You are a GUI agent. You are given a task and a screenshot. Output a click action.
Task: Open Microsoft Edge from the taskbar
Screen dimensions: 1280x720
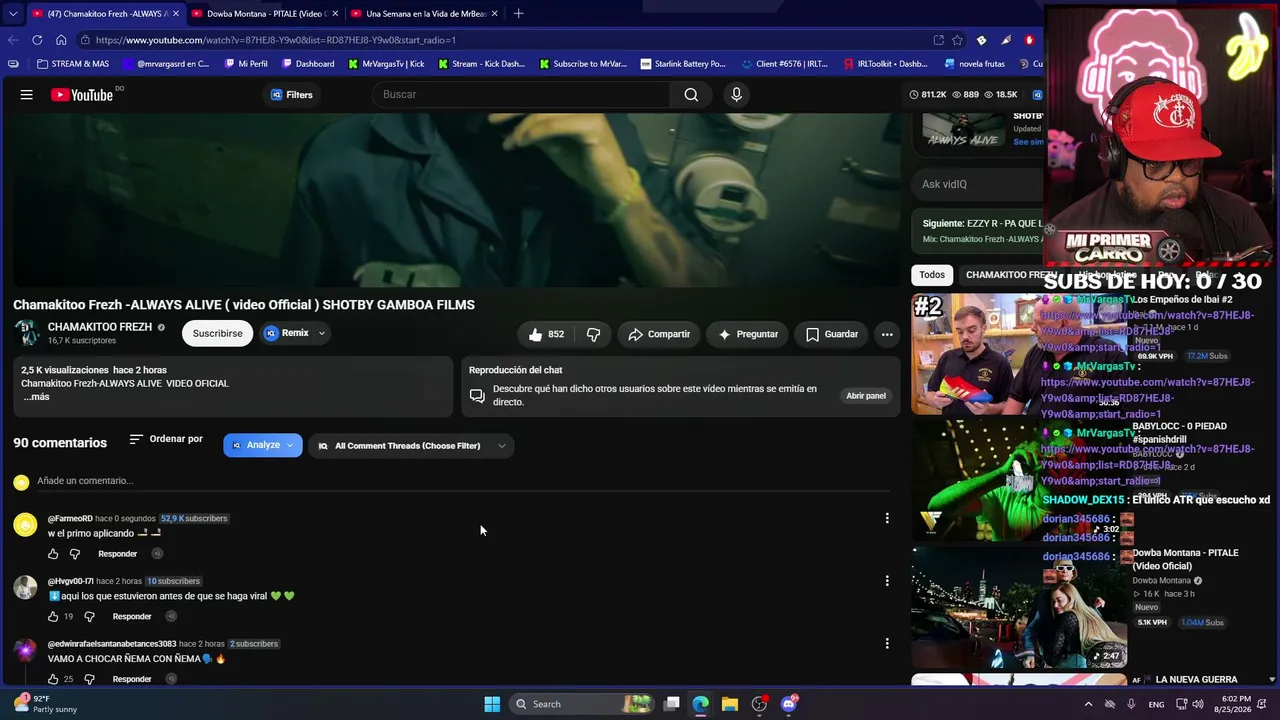coord(701,704)
